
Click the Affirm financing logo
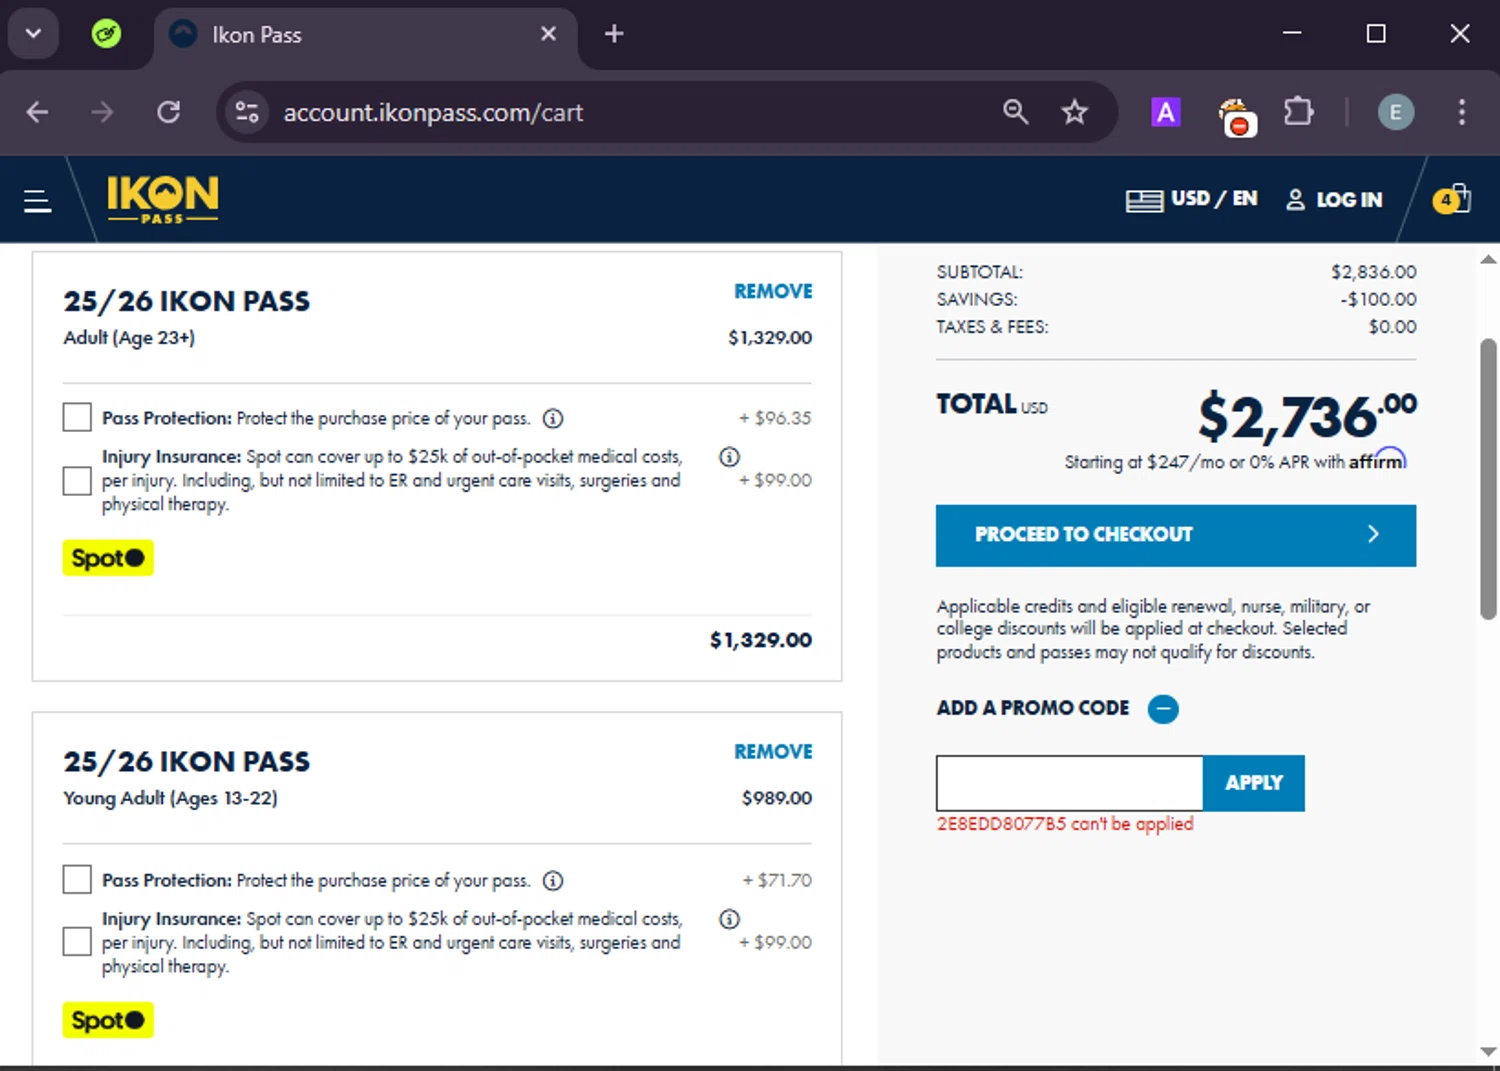[x=1377, y=459]
